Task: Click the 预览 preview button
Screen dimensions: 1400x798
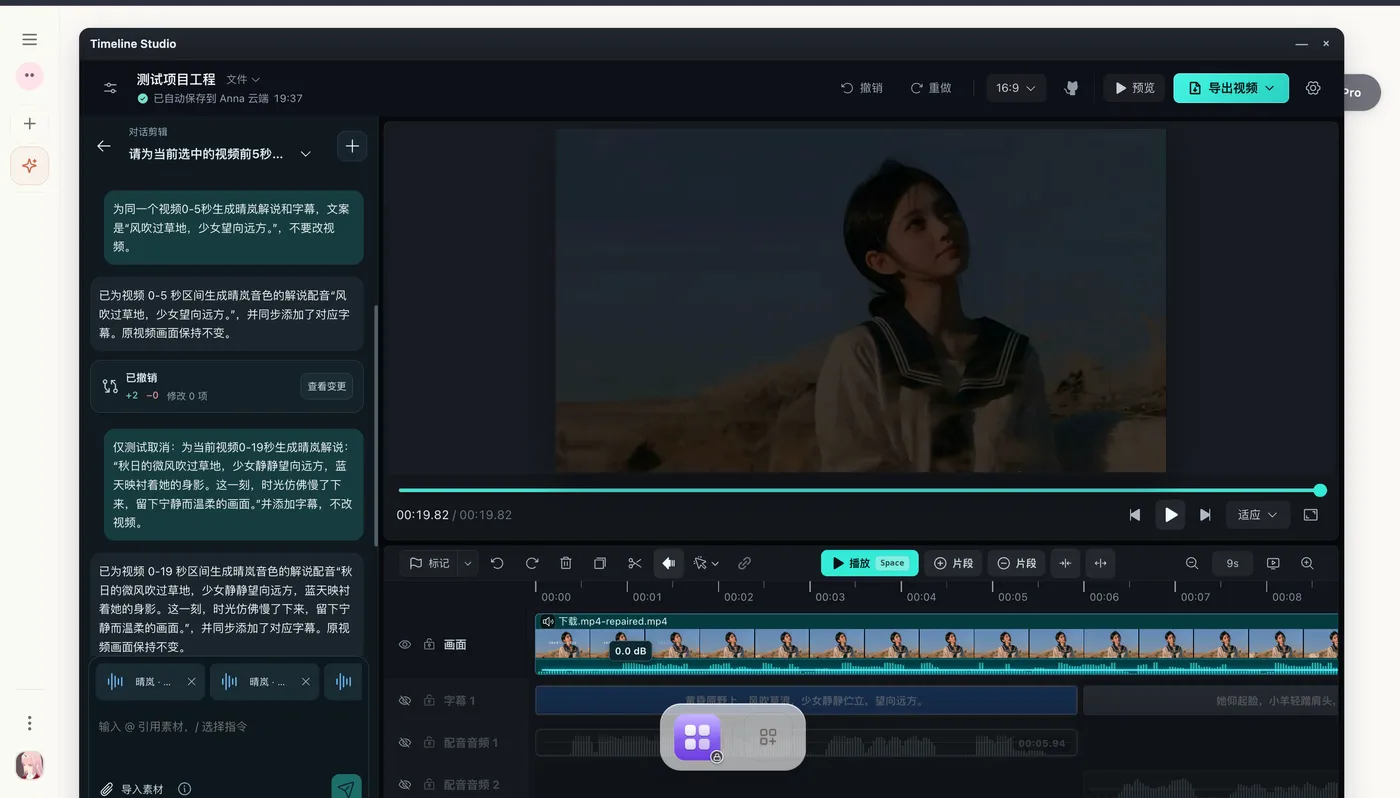Action: (1135, 88)
